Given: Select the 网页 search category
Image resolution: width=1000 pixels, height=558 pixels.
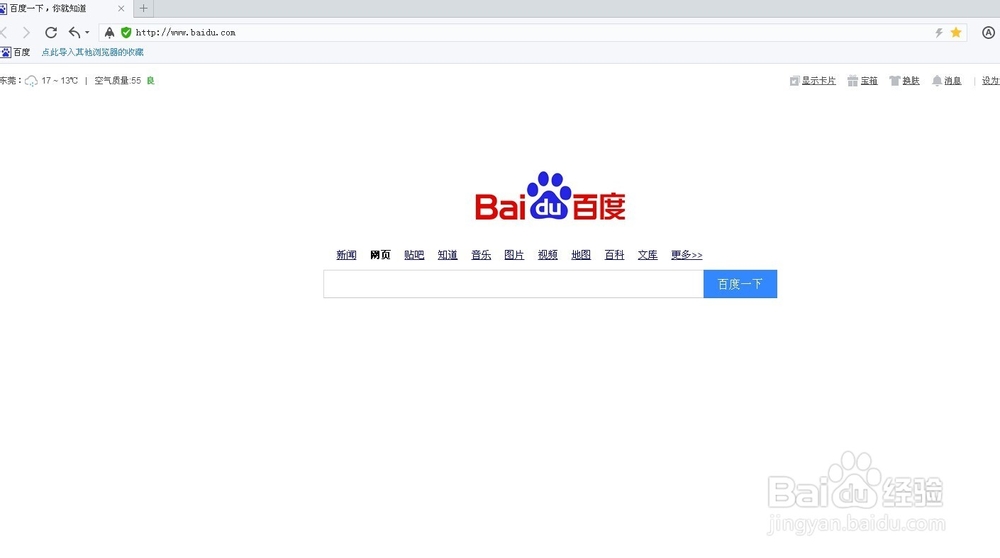Looking at the screenshot, I should (x=380, y=255).
